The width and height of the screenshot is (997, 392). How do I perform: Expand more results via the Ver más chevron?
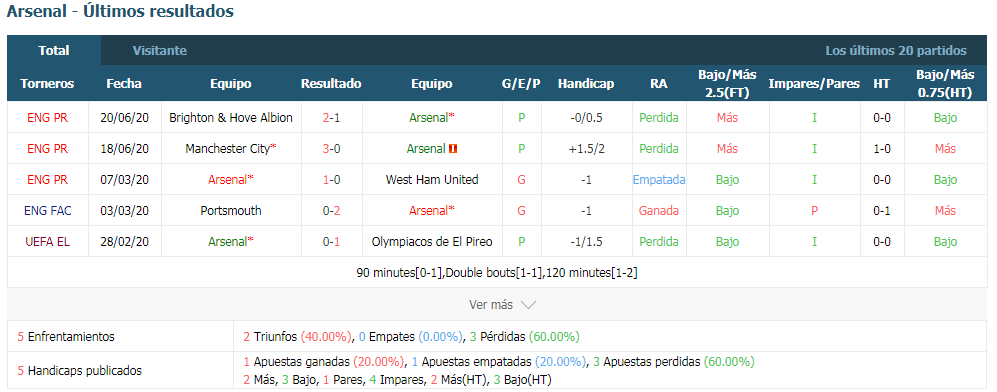(528, 305)
